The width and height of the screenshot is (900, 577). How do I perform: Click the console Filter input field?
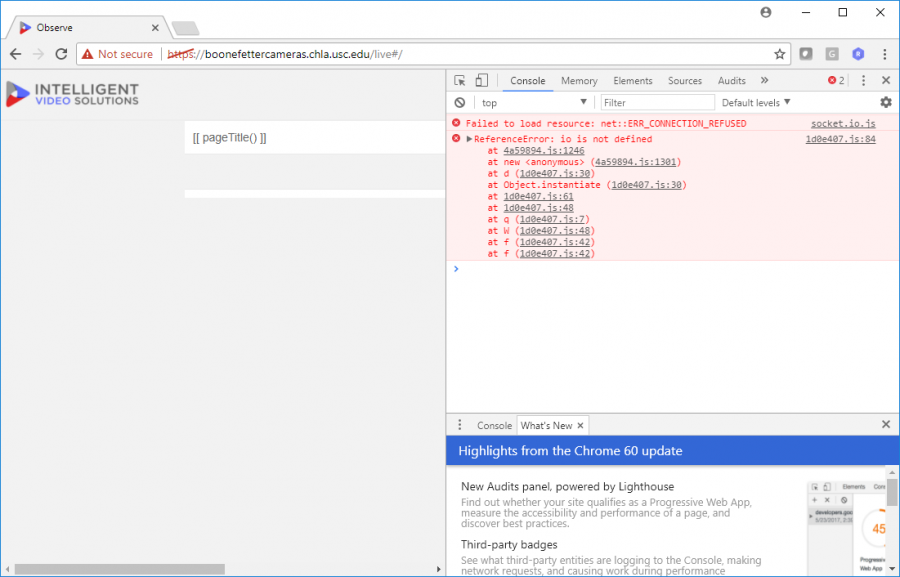click(x=657, y=103)
